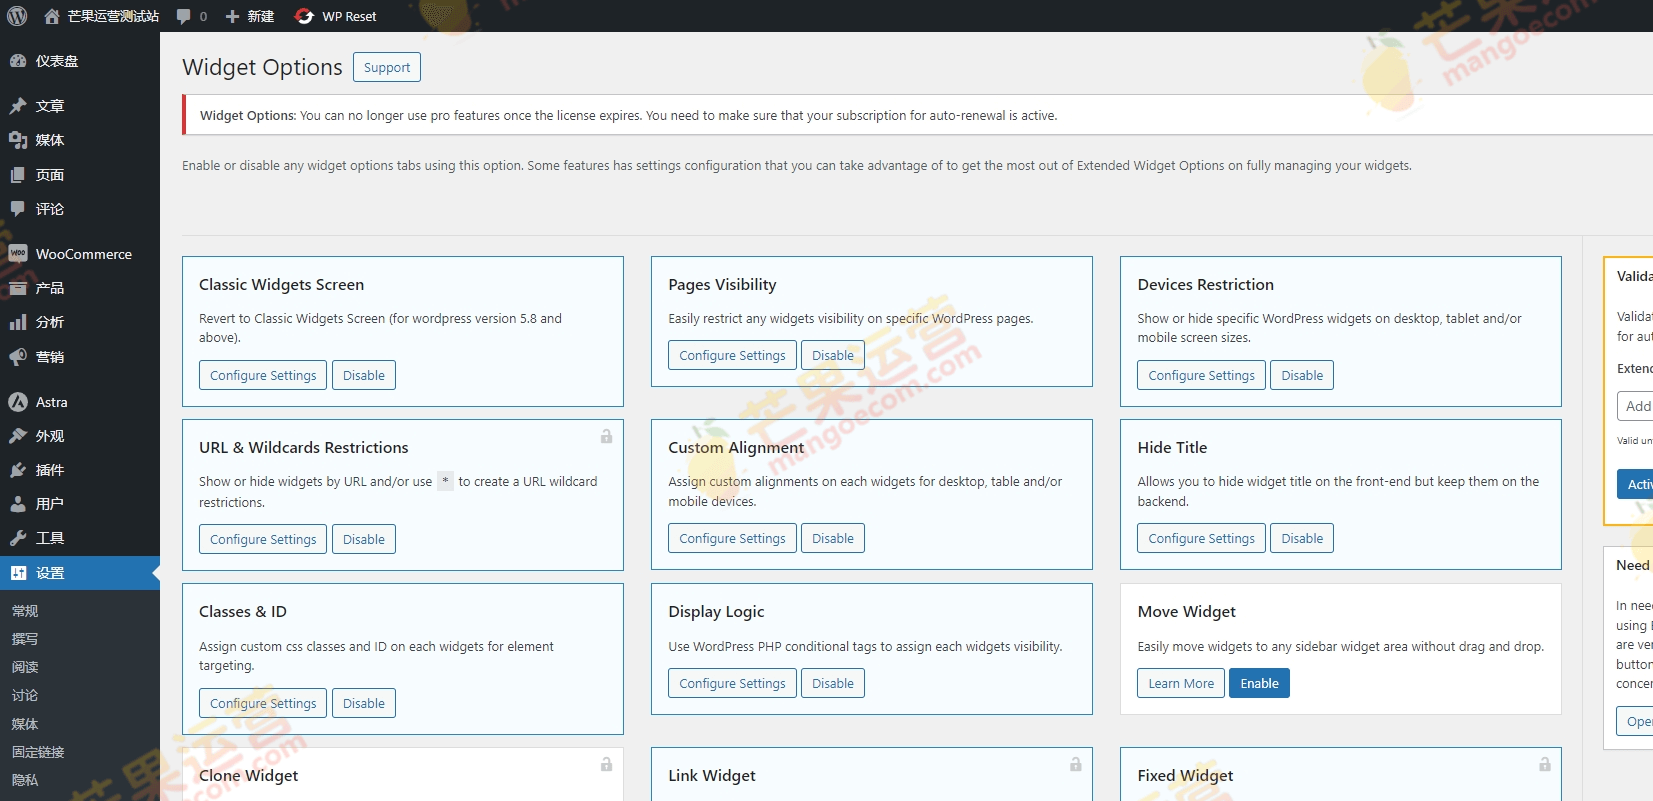Select the 固定链接 submenu item

(38, 752)
